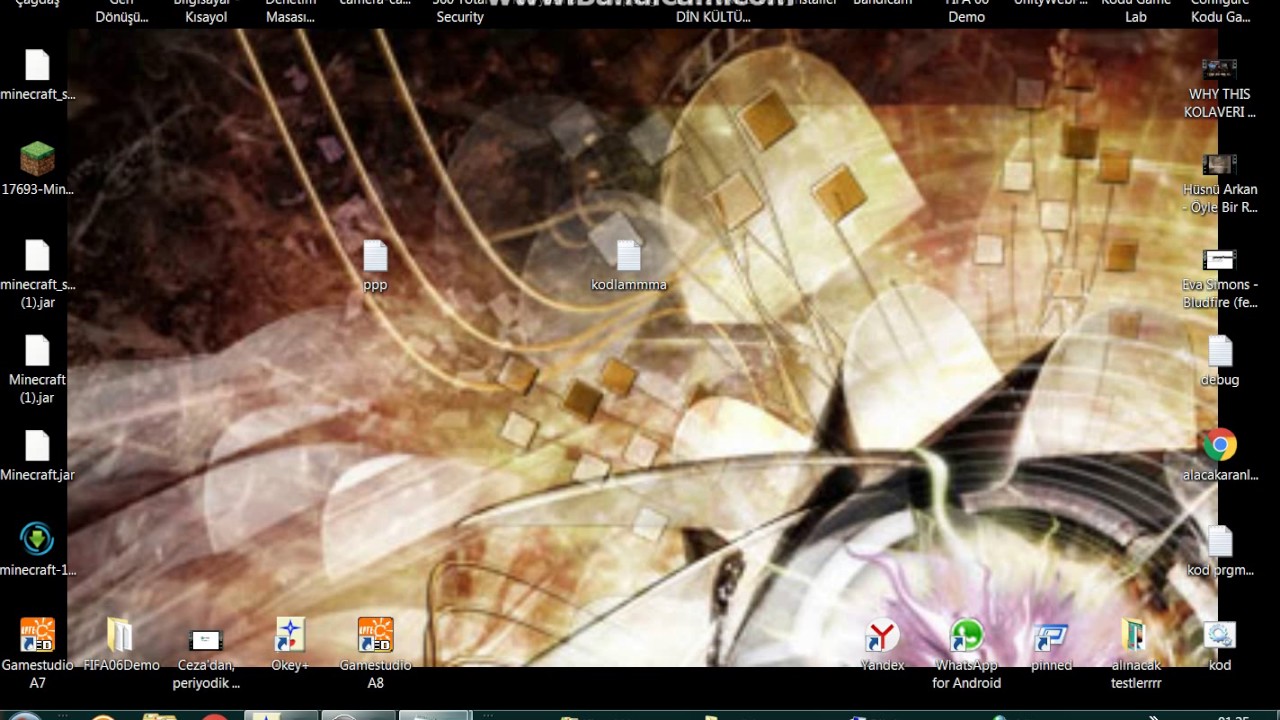Select the minecraft_s... (1).jar file

[x=37, y=256]
